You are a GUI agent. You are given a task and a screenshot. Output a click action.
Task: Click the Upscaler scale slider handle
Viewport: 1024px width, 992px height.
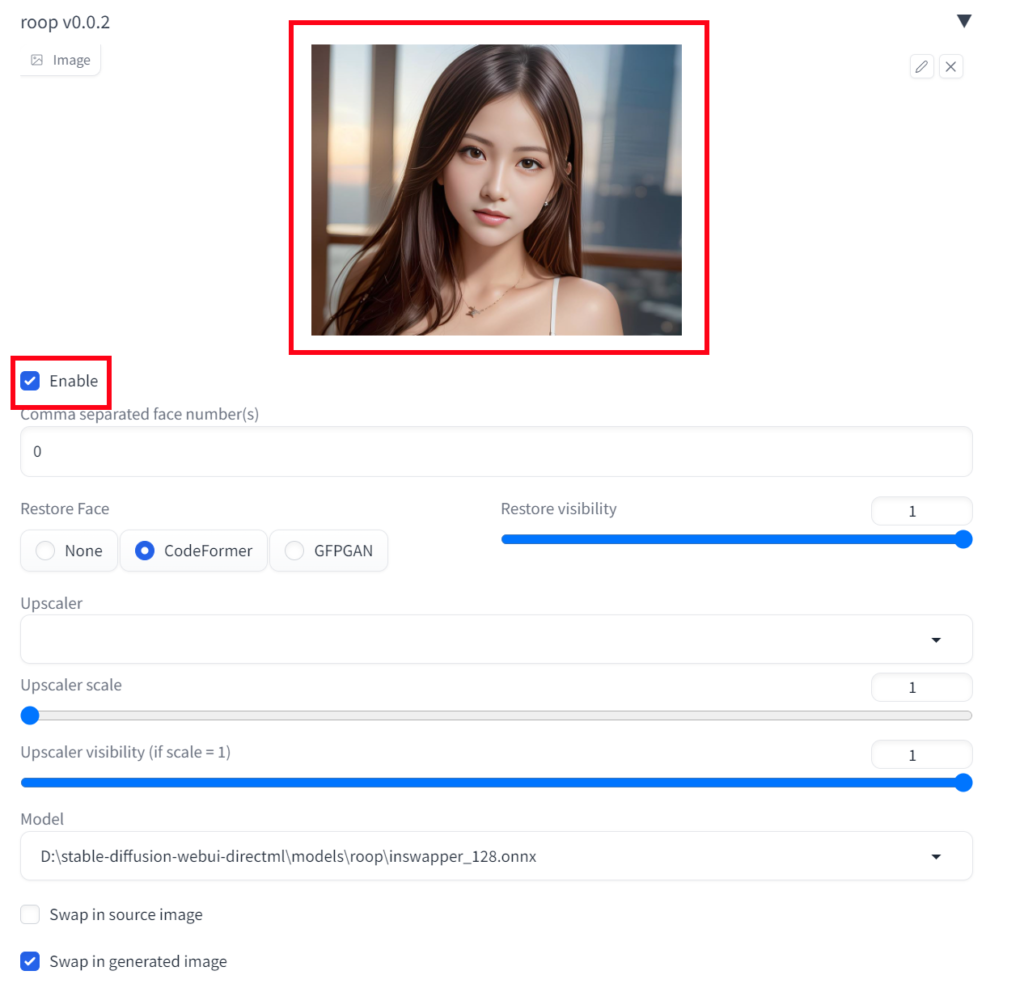[29, 715]
